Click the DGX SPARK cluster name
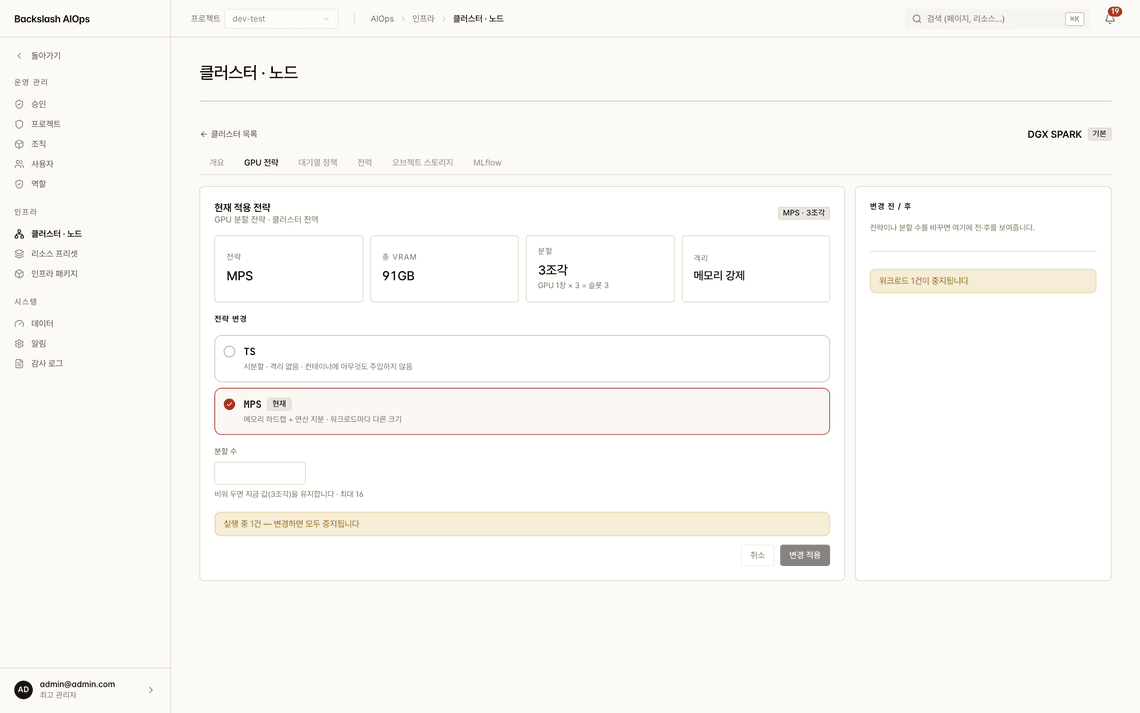 tap(1054, 134)
